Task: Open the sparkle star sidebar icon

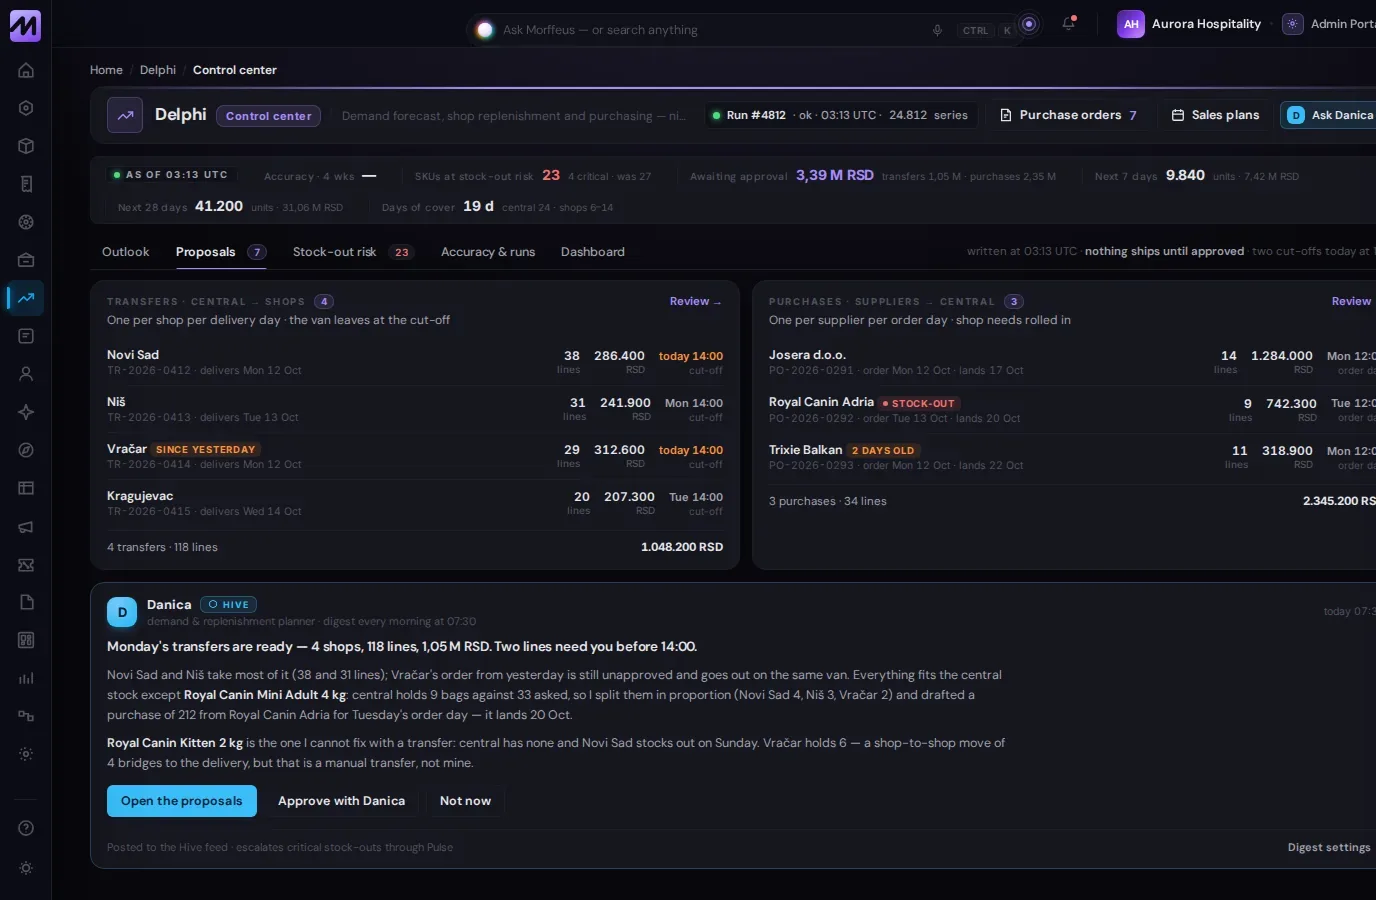Action: 26,412
